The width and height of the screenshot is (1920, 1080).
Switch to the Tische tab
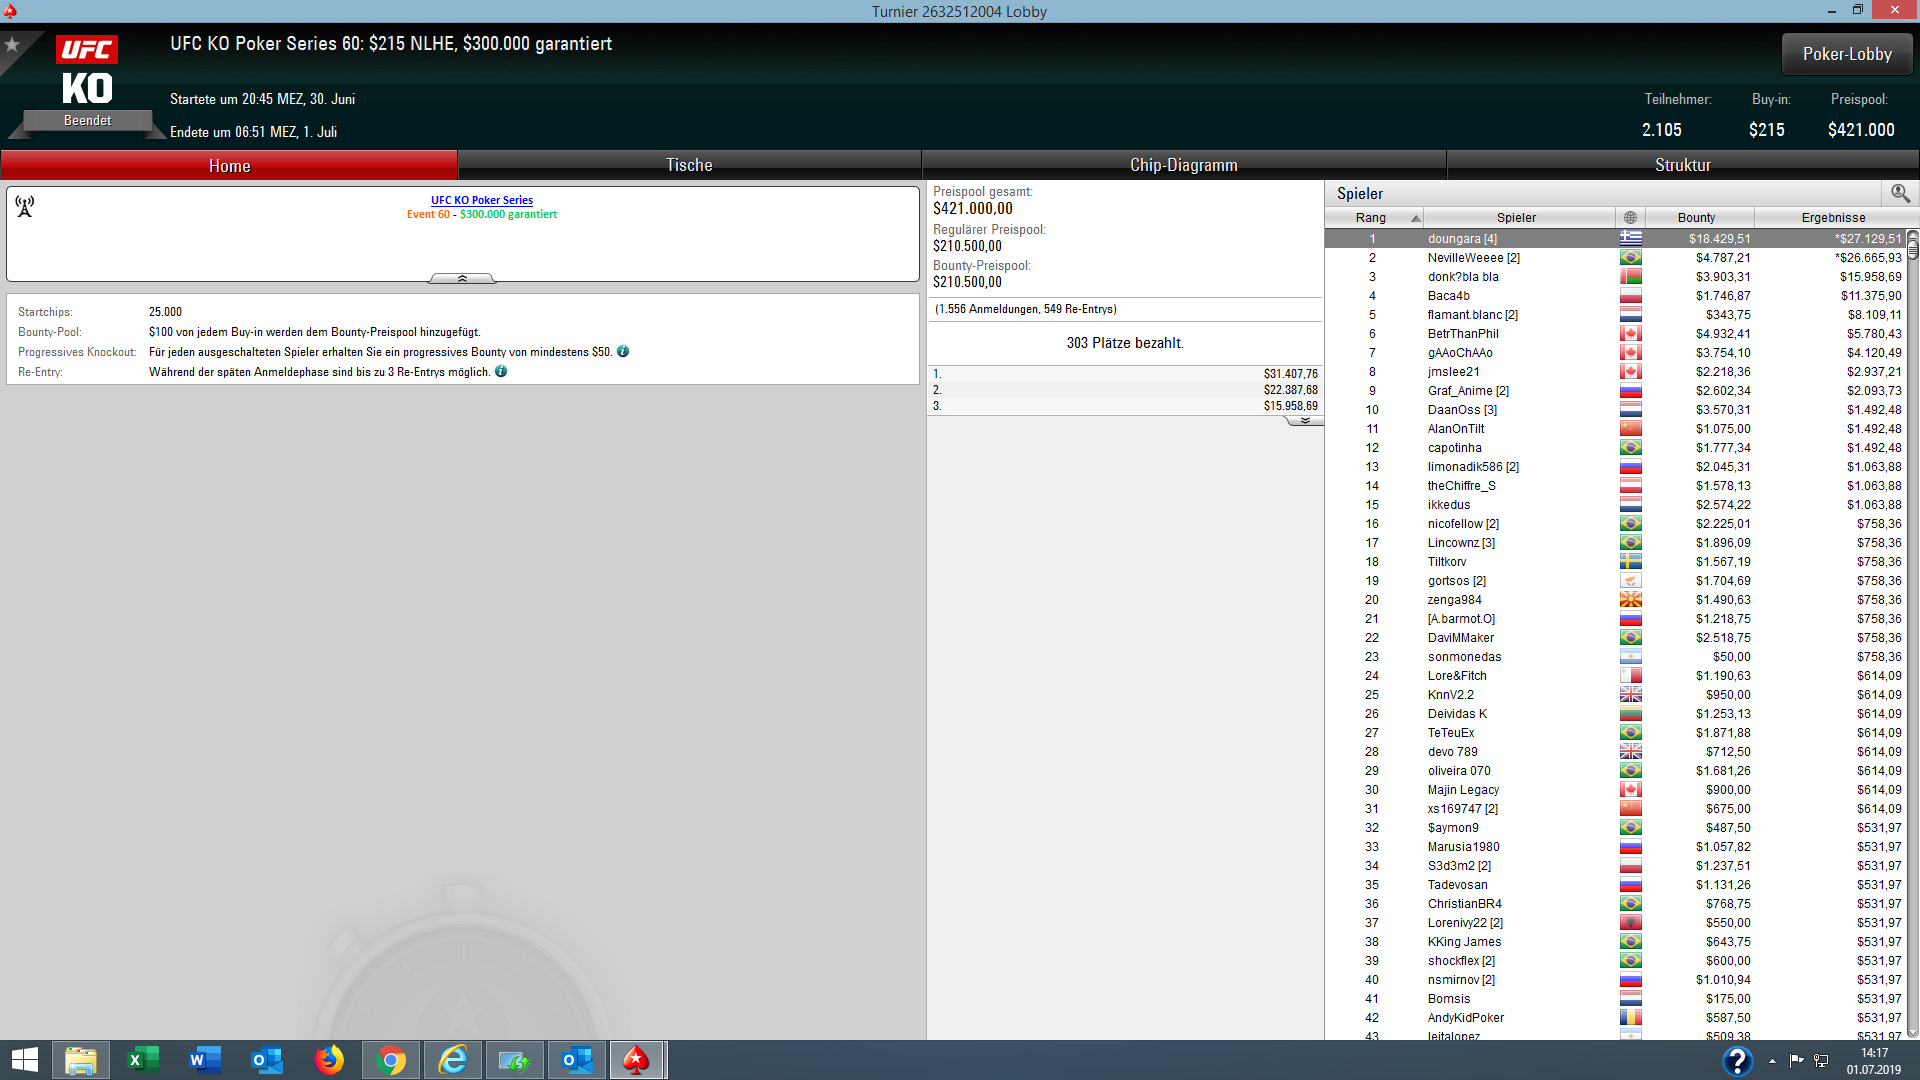689,165
